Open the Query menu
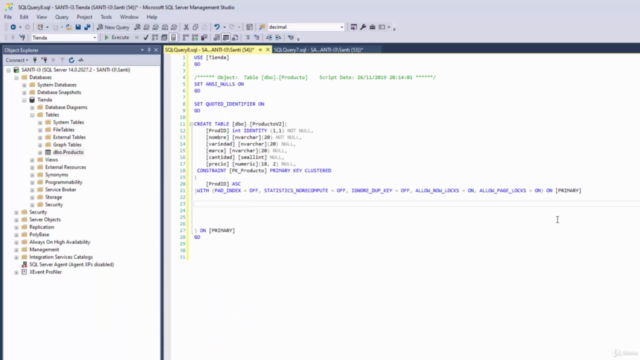Screen dimensions: 640x360 pyautogui.click(x=62, y=17)
